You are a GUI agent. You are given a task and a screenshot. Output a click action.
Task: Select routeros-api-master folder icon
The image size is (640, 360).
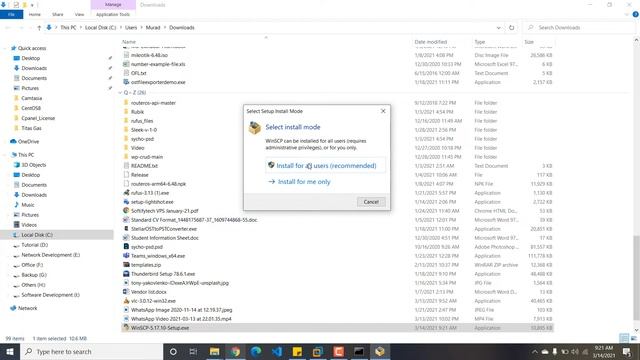pos(126,103)
